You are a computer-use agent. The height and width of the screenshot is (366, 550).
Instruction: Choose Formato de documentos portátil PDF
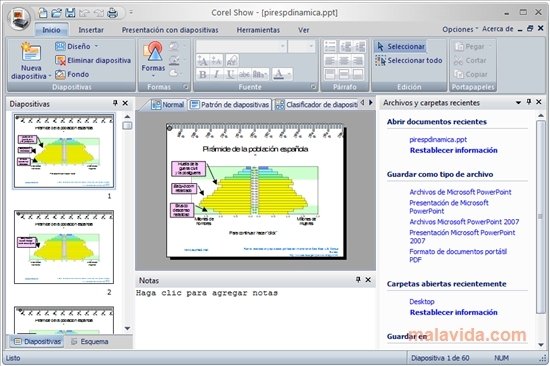(x=458, y=255)
